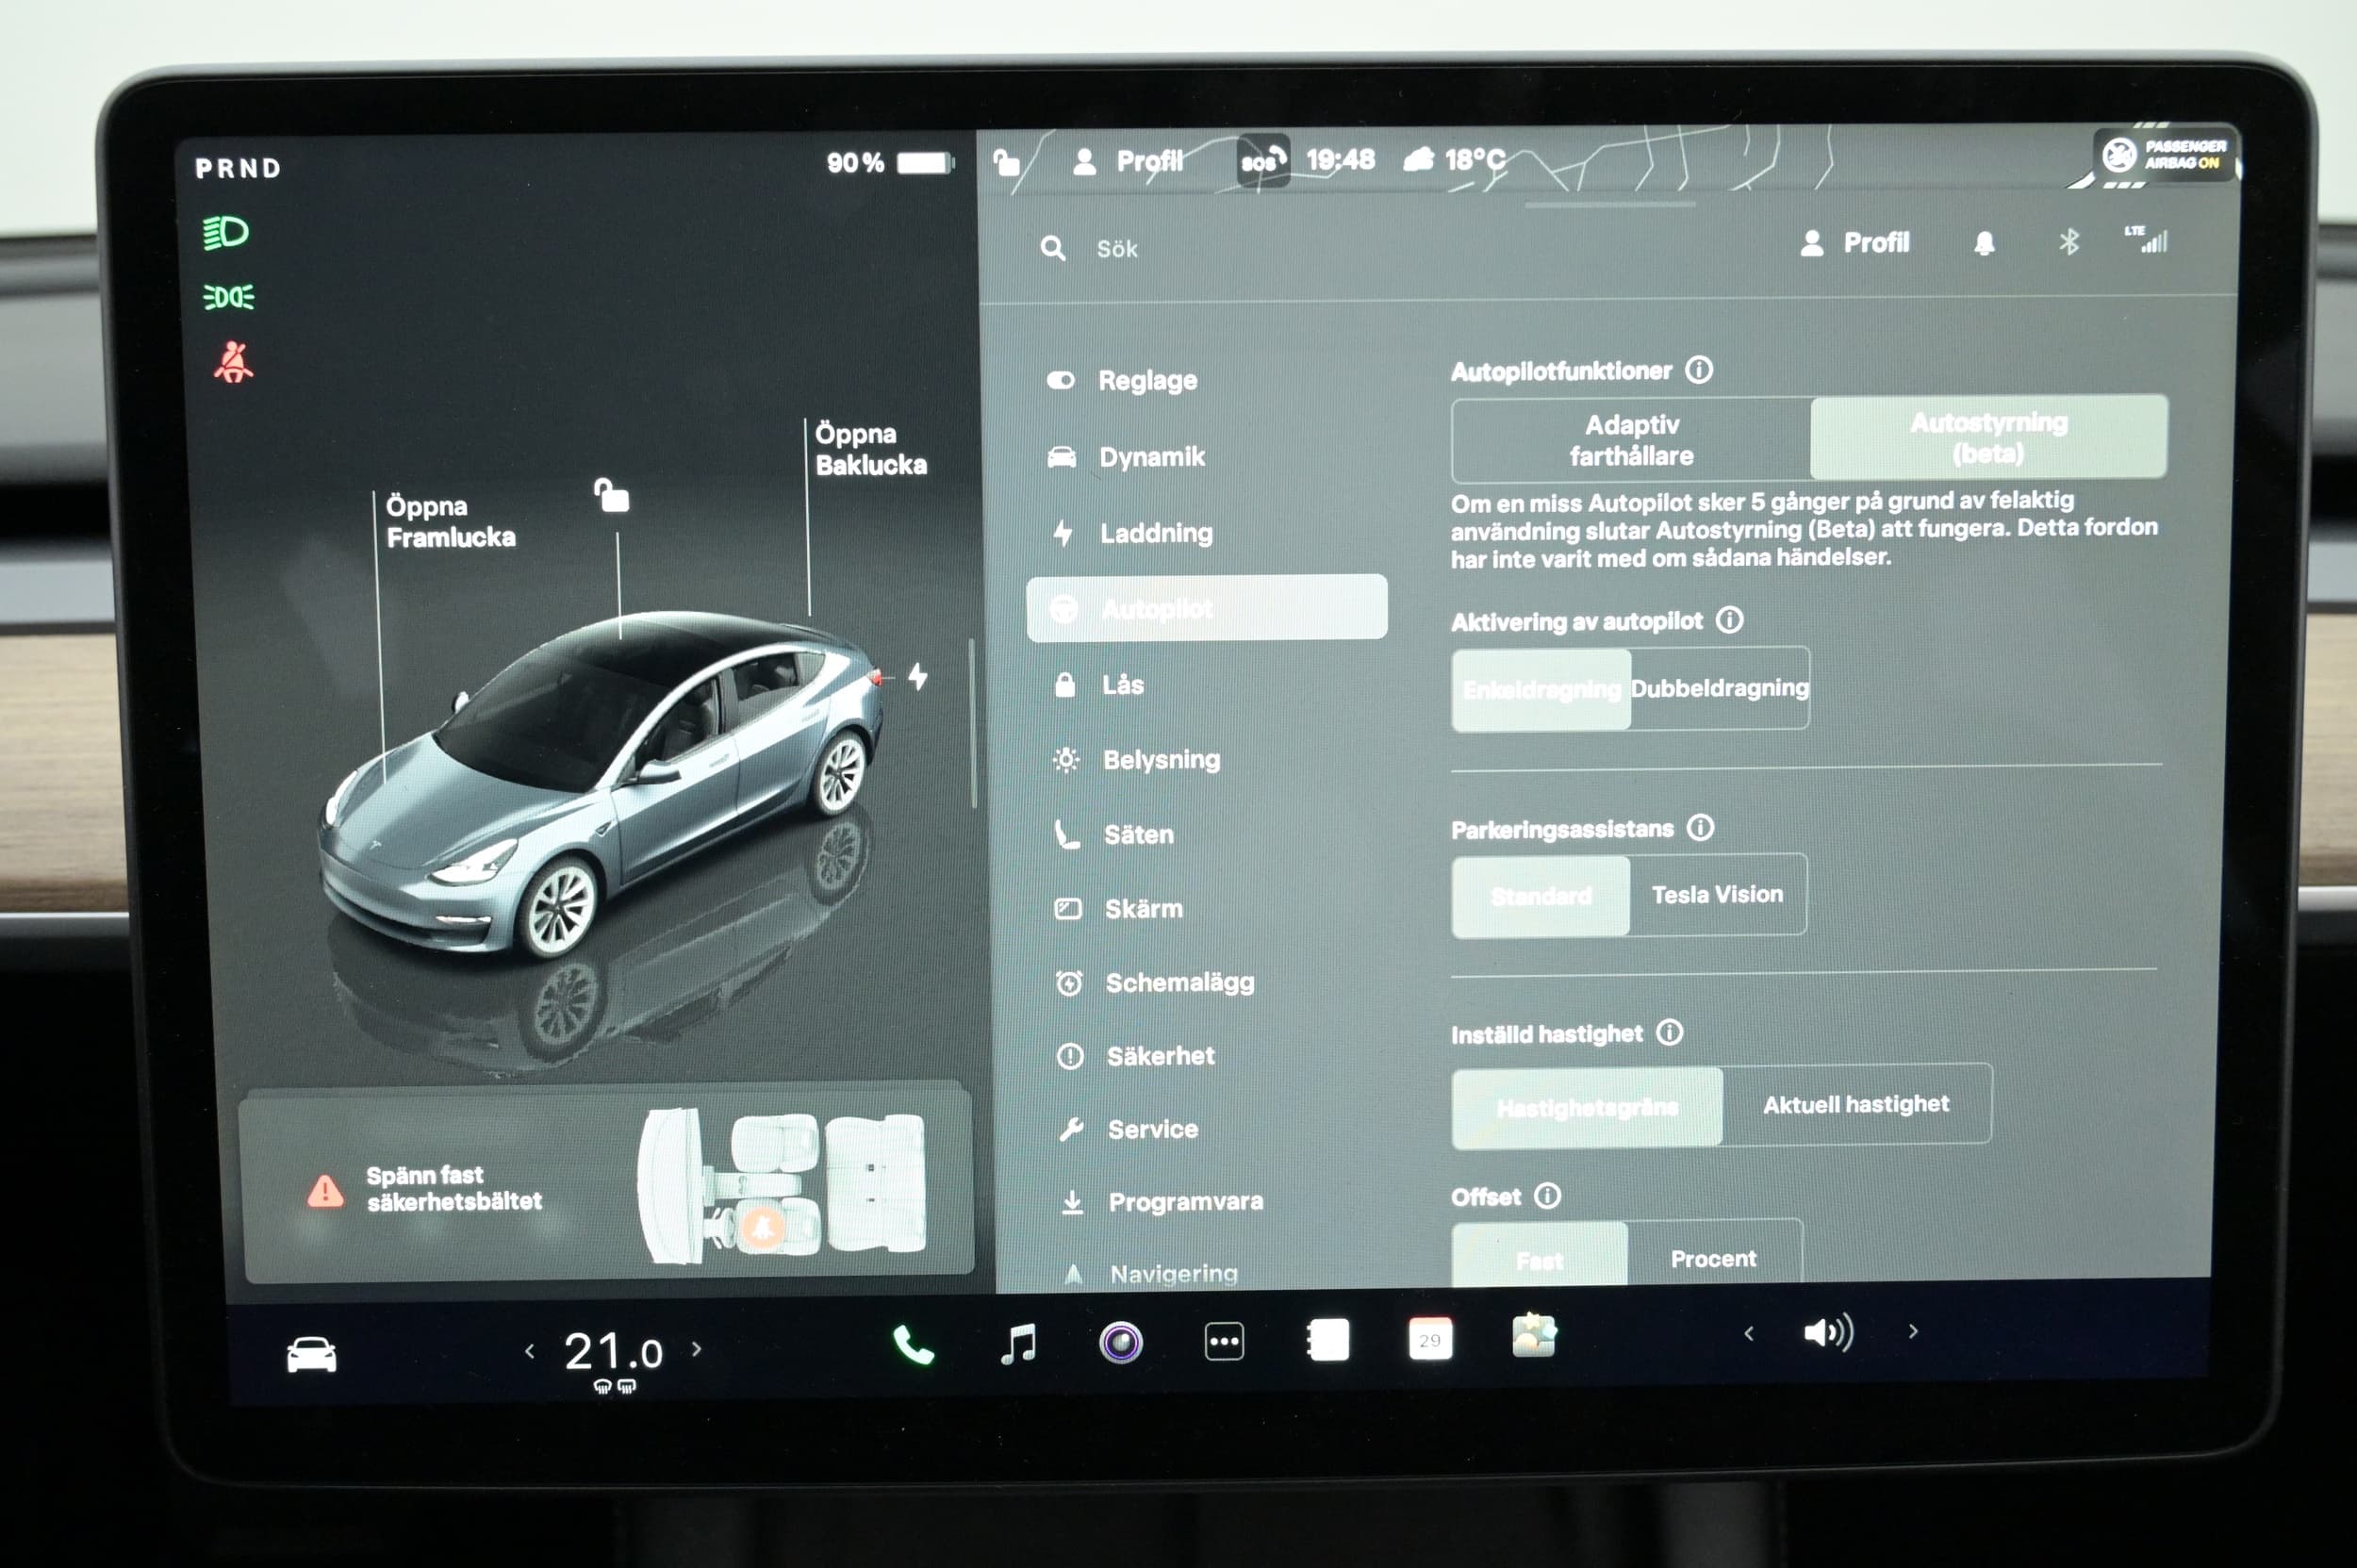Tap the 90 % battery indicator
The width and height of the screenshot is (2357, 1568).
click(x=890, y=162)
